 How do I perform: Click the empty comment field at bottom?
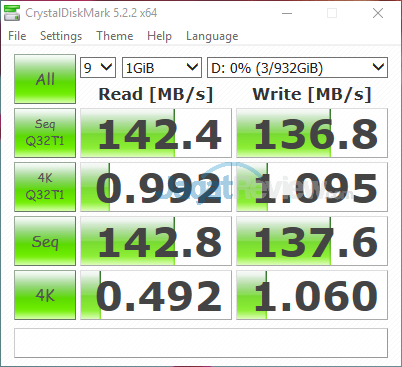point(201,343)
